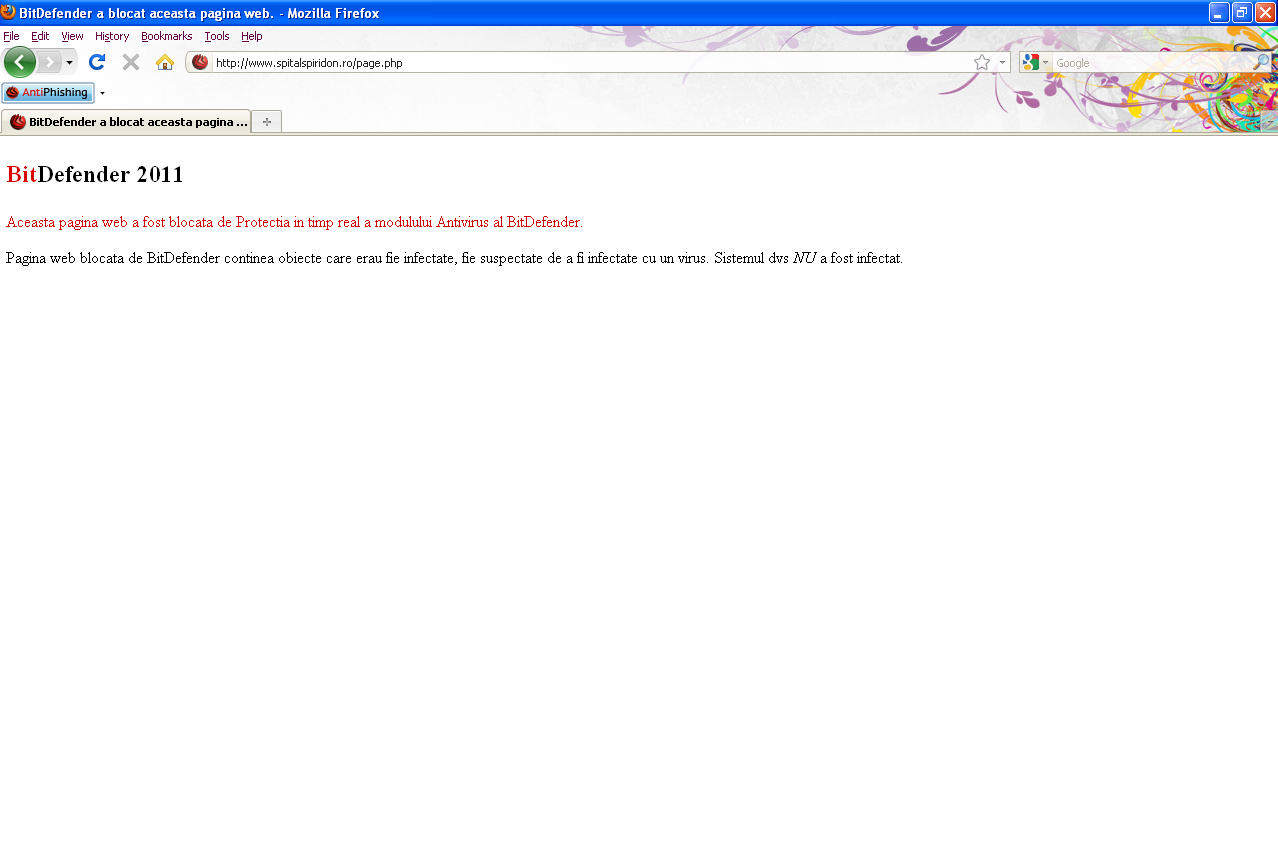Image resolution: width=1278 pixels, height=854 pixels.
Task: Click the Google search input box
Action: point(1152,62)
